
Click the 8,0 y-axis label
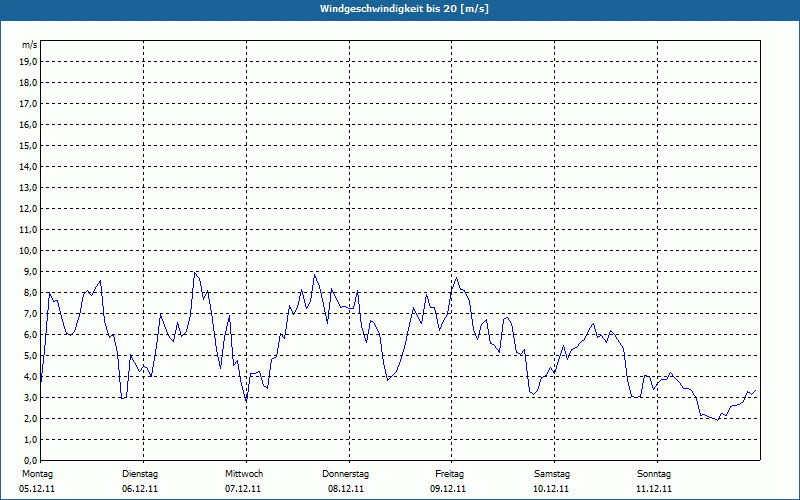pyautogui.click(x=30, y=292)
